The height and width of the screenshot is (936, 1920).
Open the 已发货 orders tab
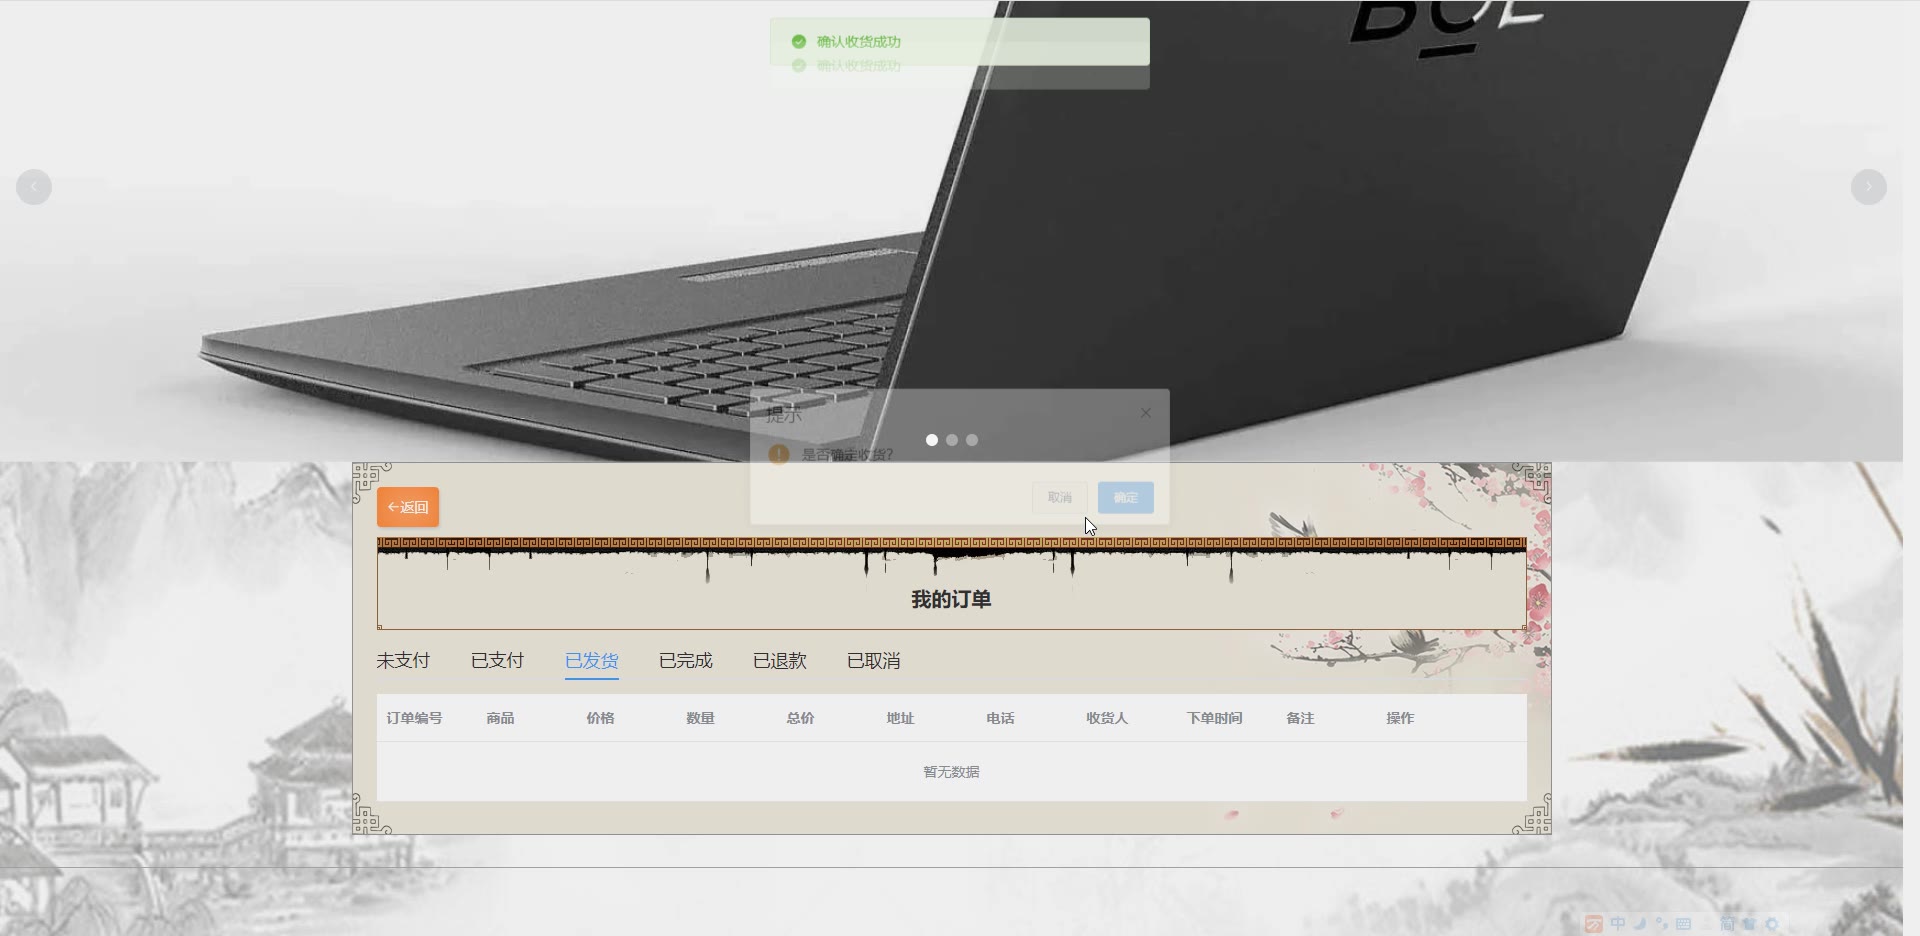click(x=592, y=661)
